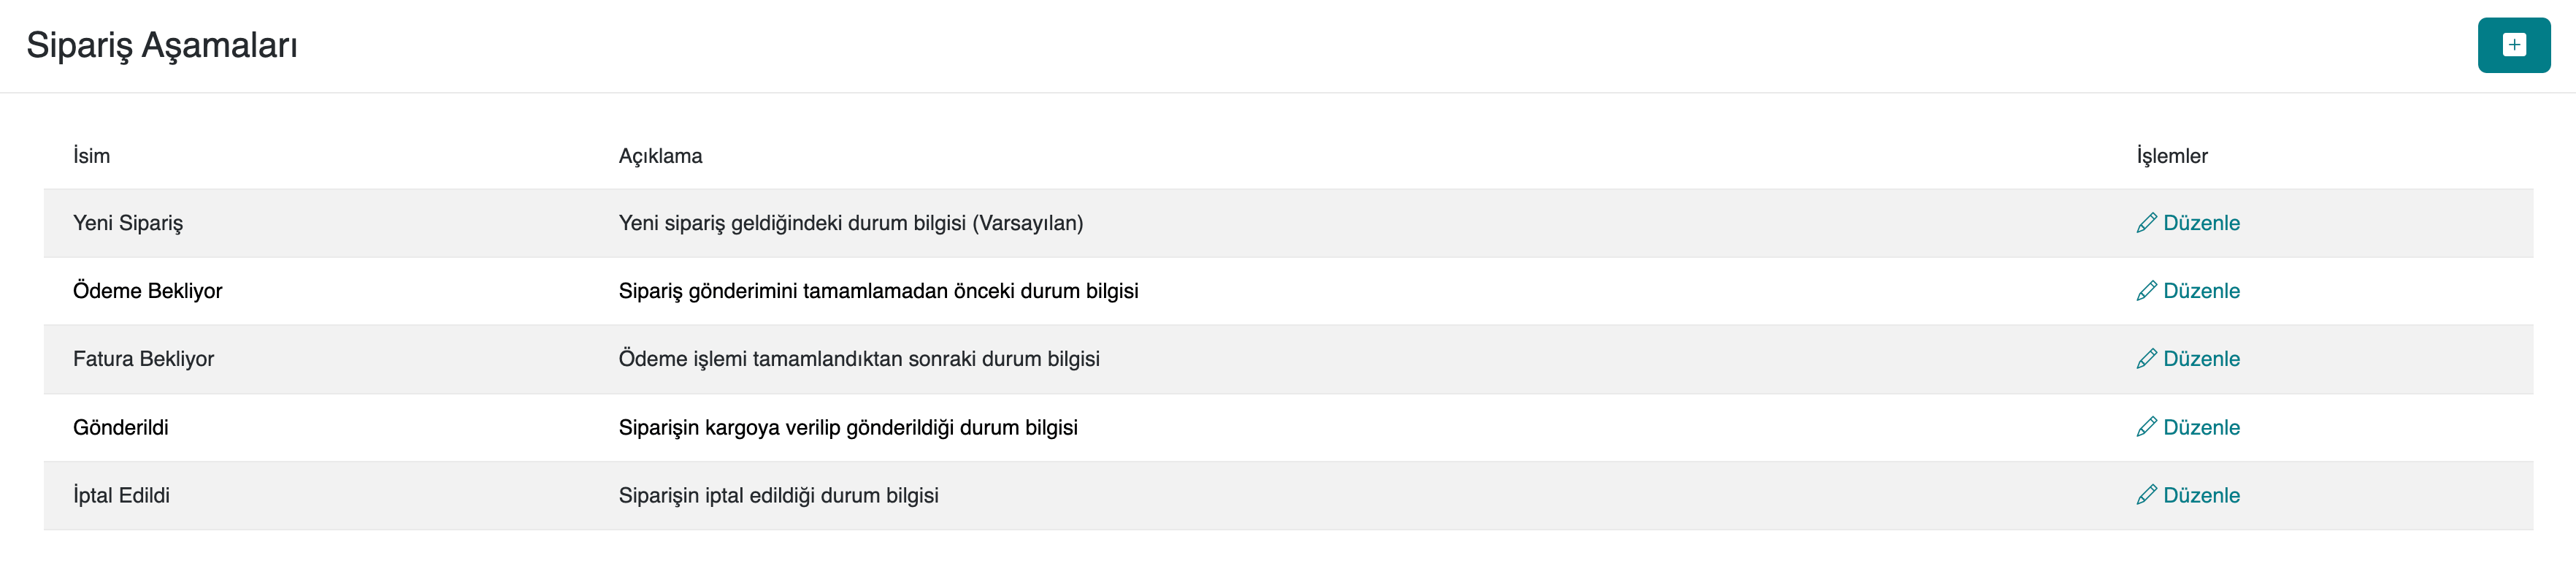Click the İşlemler column header
Image resolution: width=2576 pixels, height=561 pixels.
click(2171, 156)
